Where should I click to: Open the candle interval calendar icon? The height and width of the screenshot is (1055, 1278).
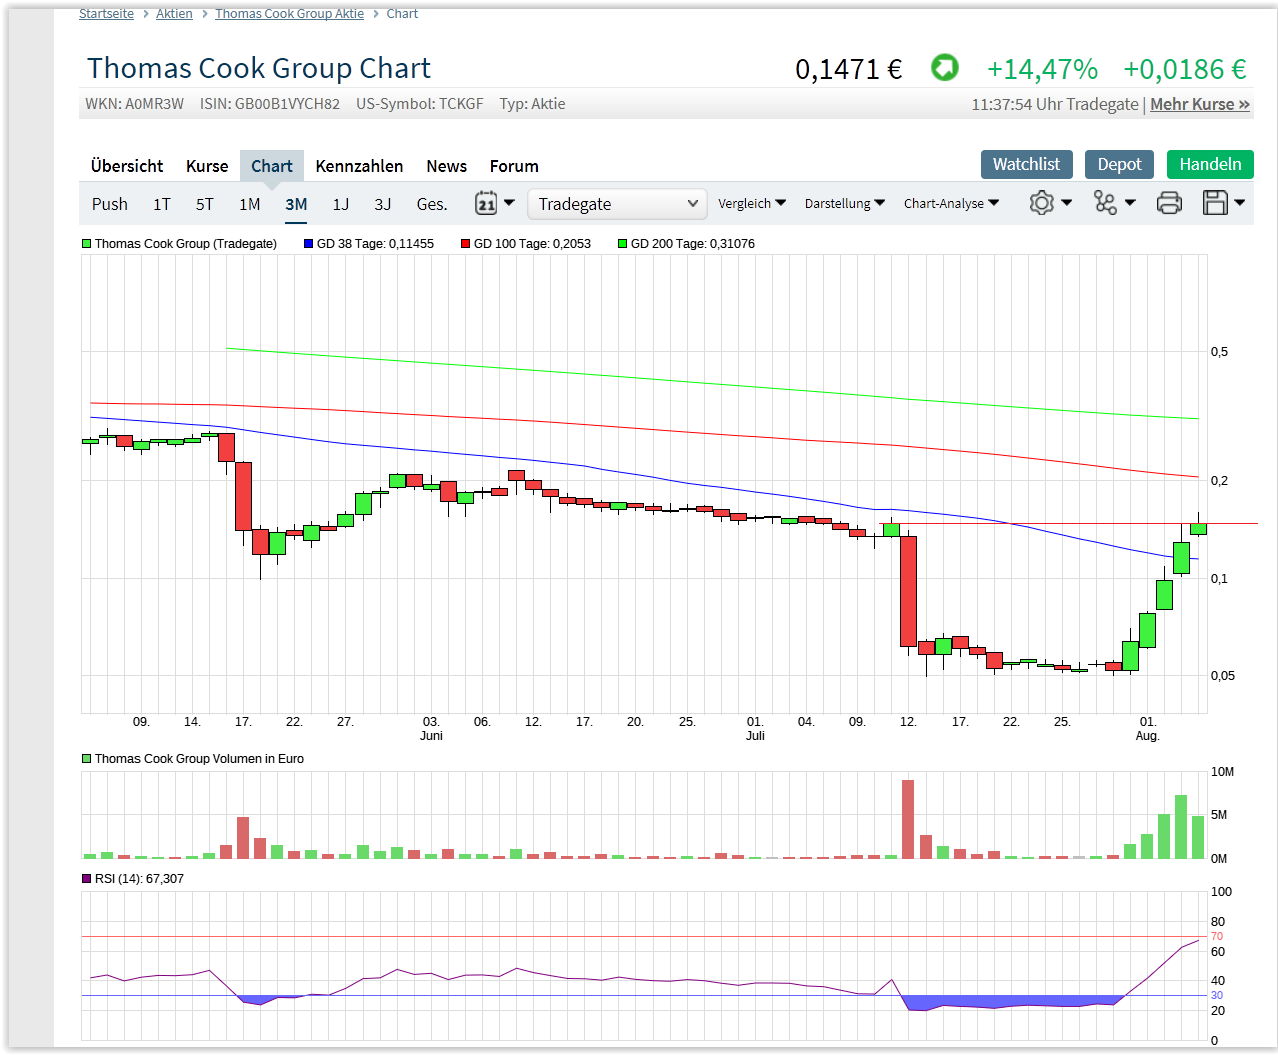tap(487, 202)
